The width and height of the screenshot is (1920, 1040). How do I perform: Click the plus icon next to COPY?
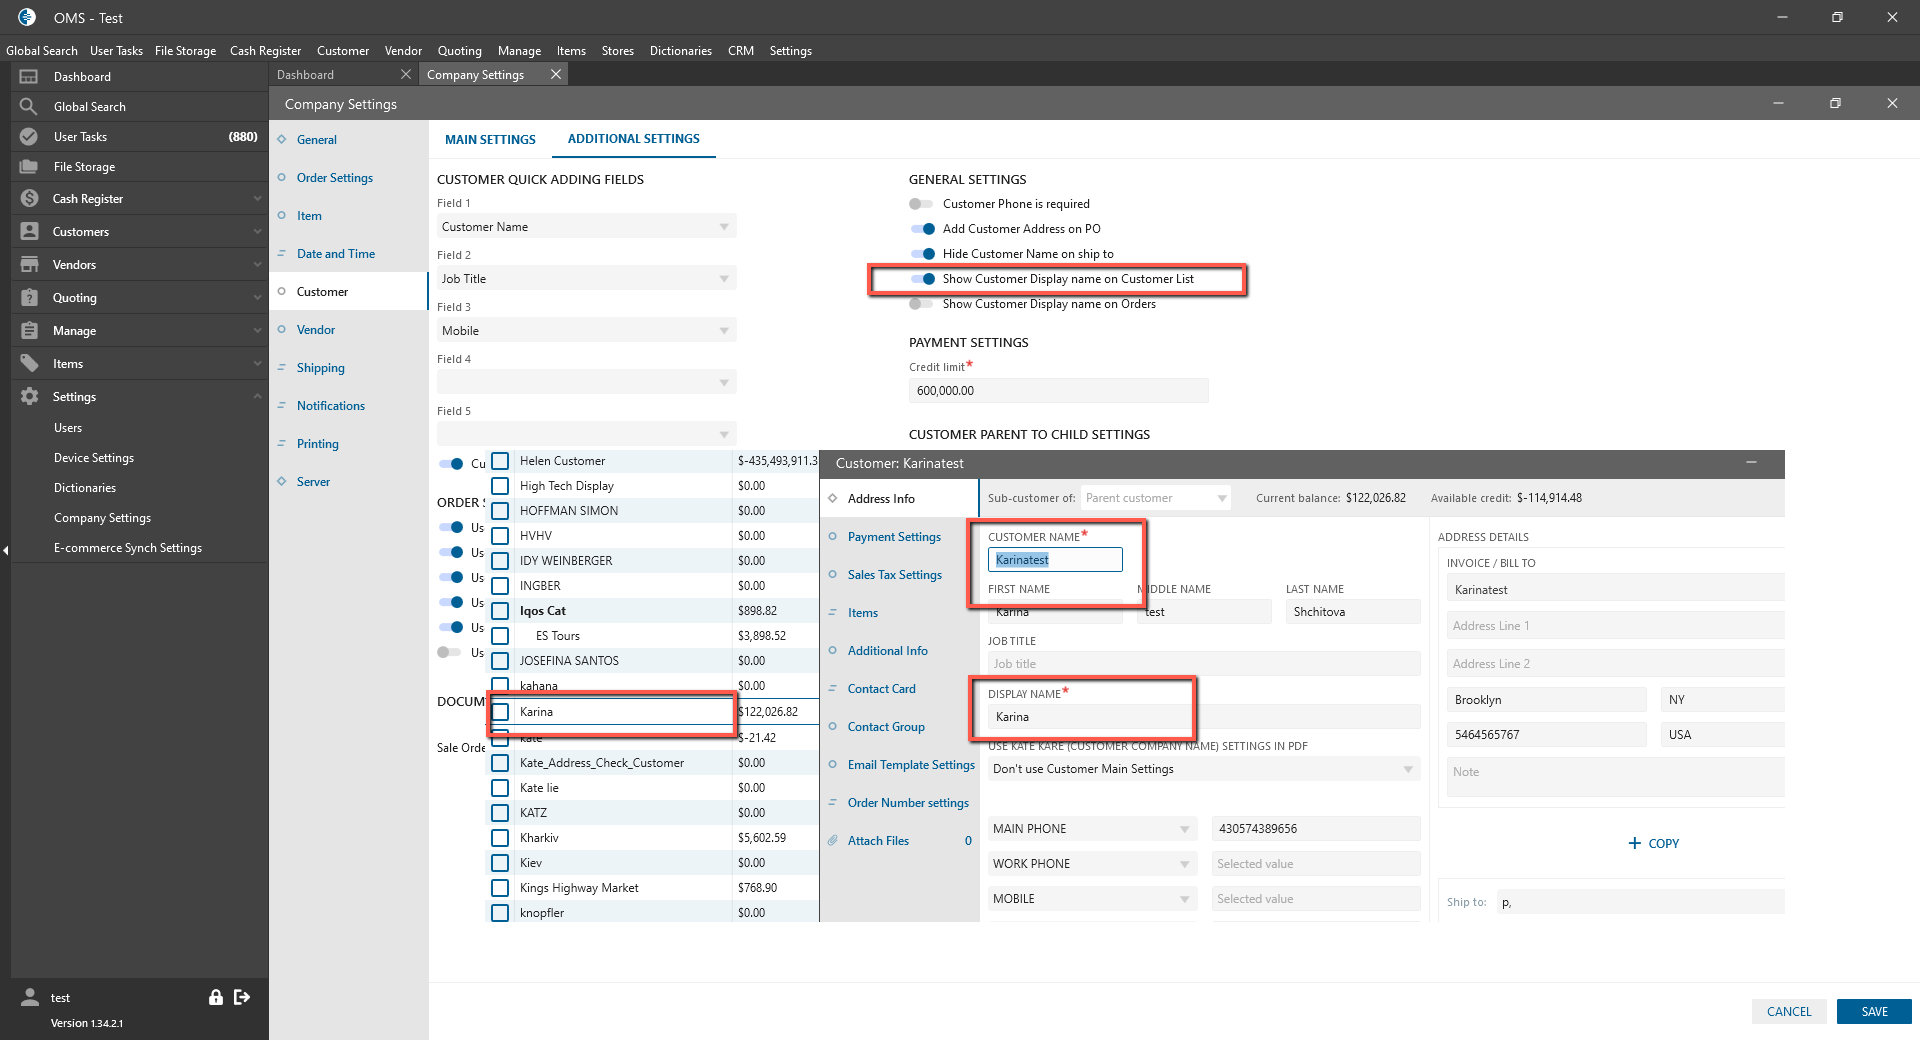pos(1635,843)
